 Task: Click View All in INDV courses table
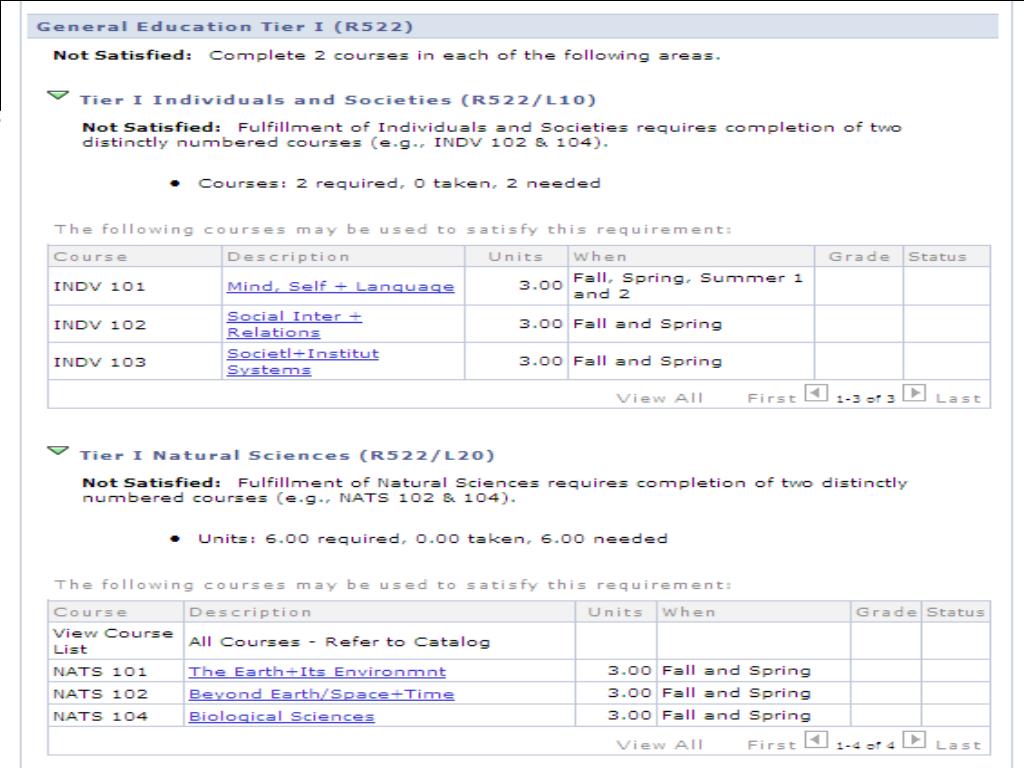click(x=660, y=398)
